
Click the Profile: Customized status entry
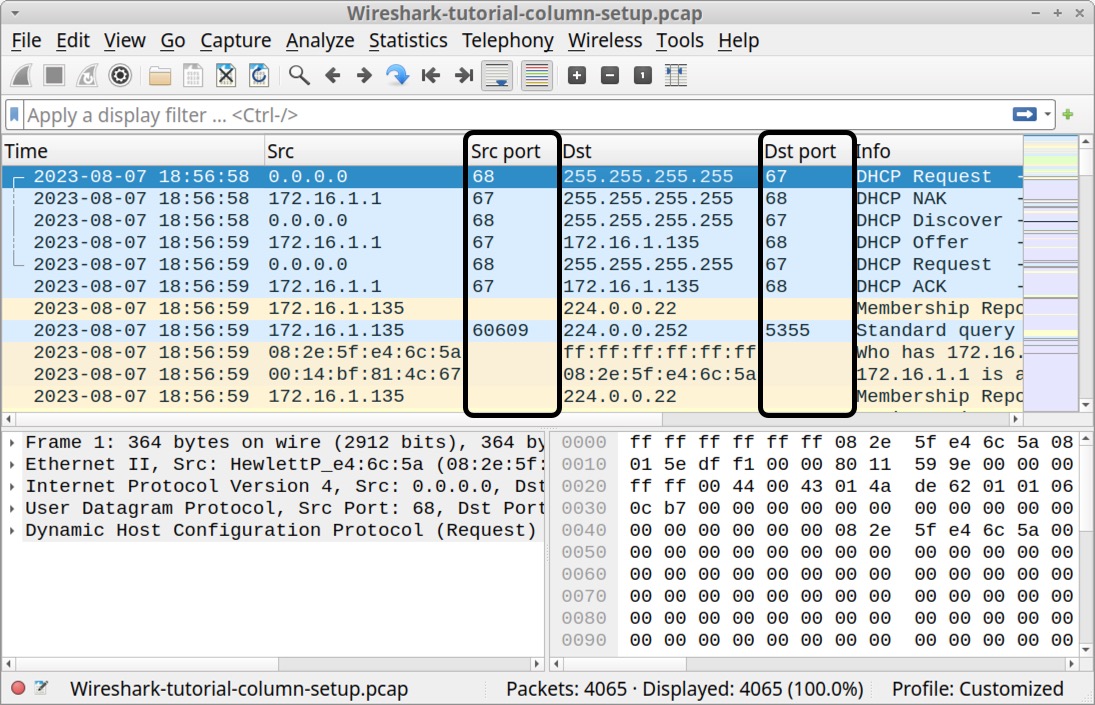(977, 689)
